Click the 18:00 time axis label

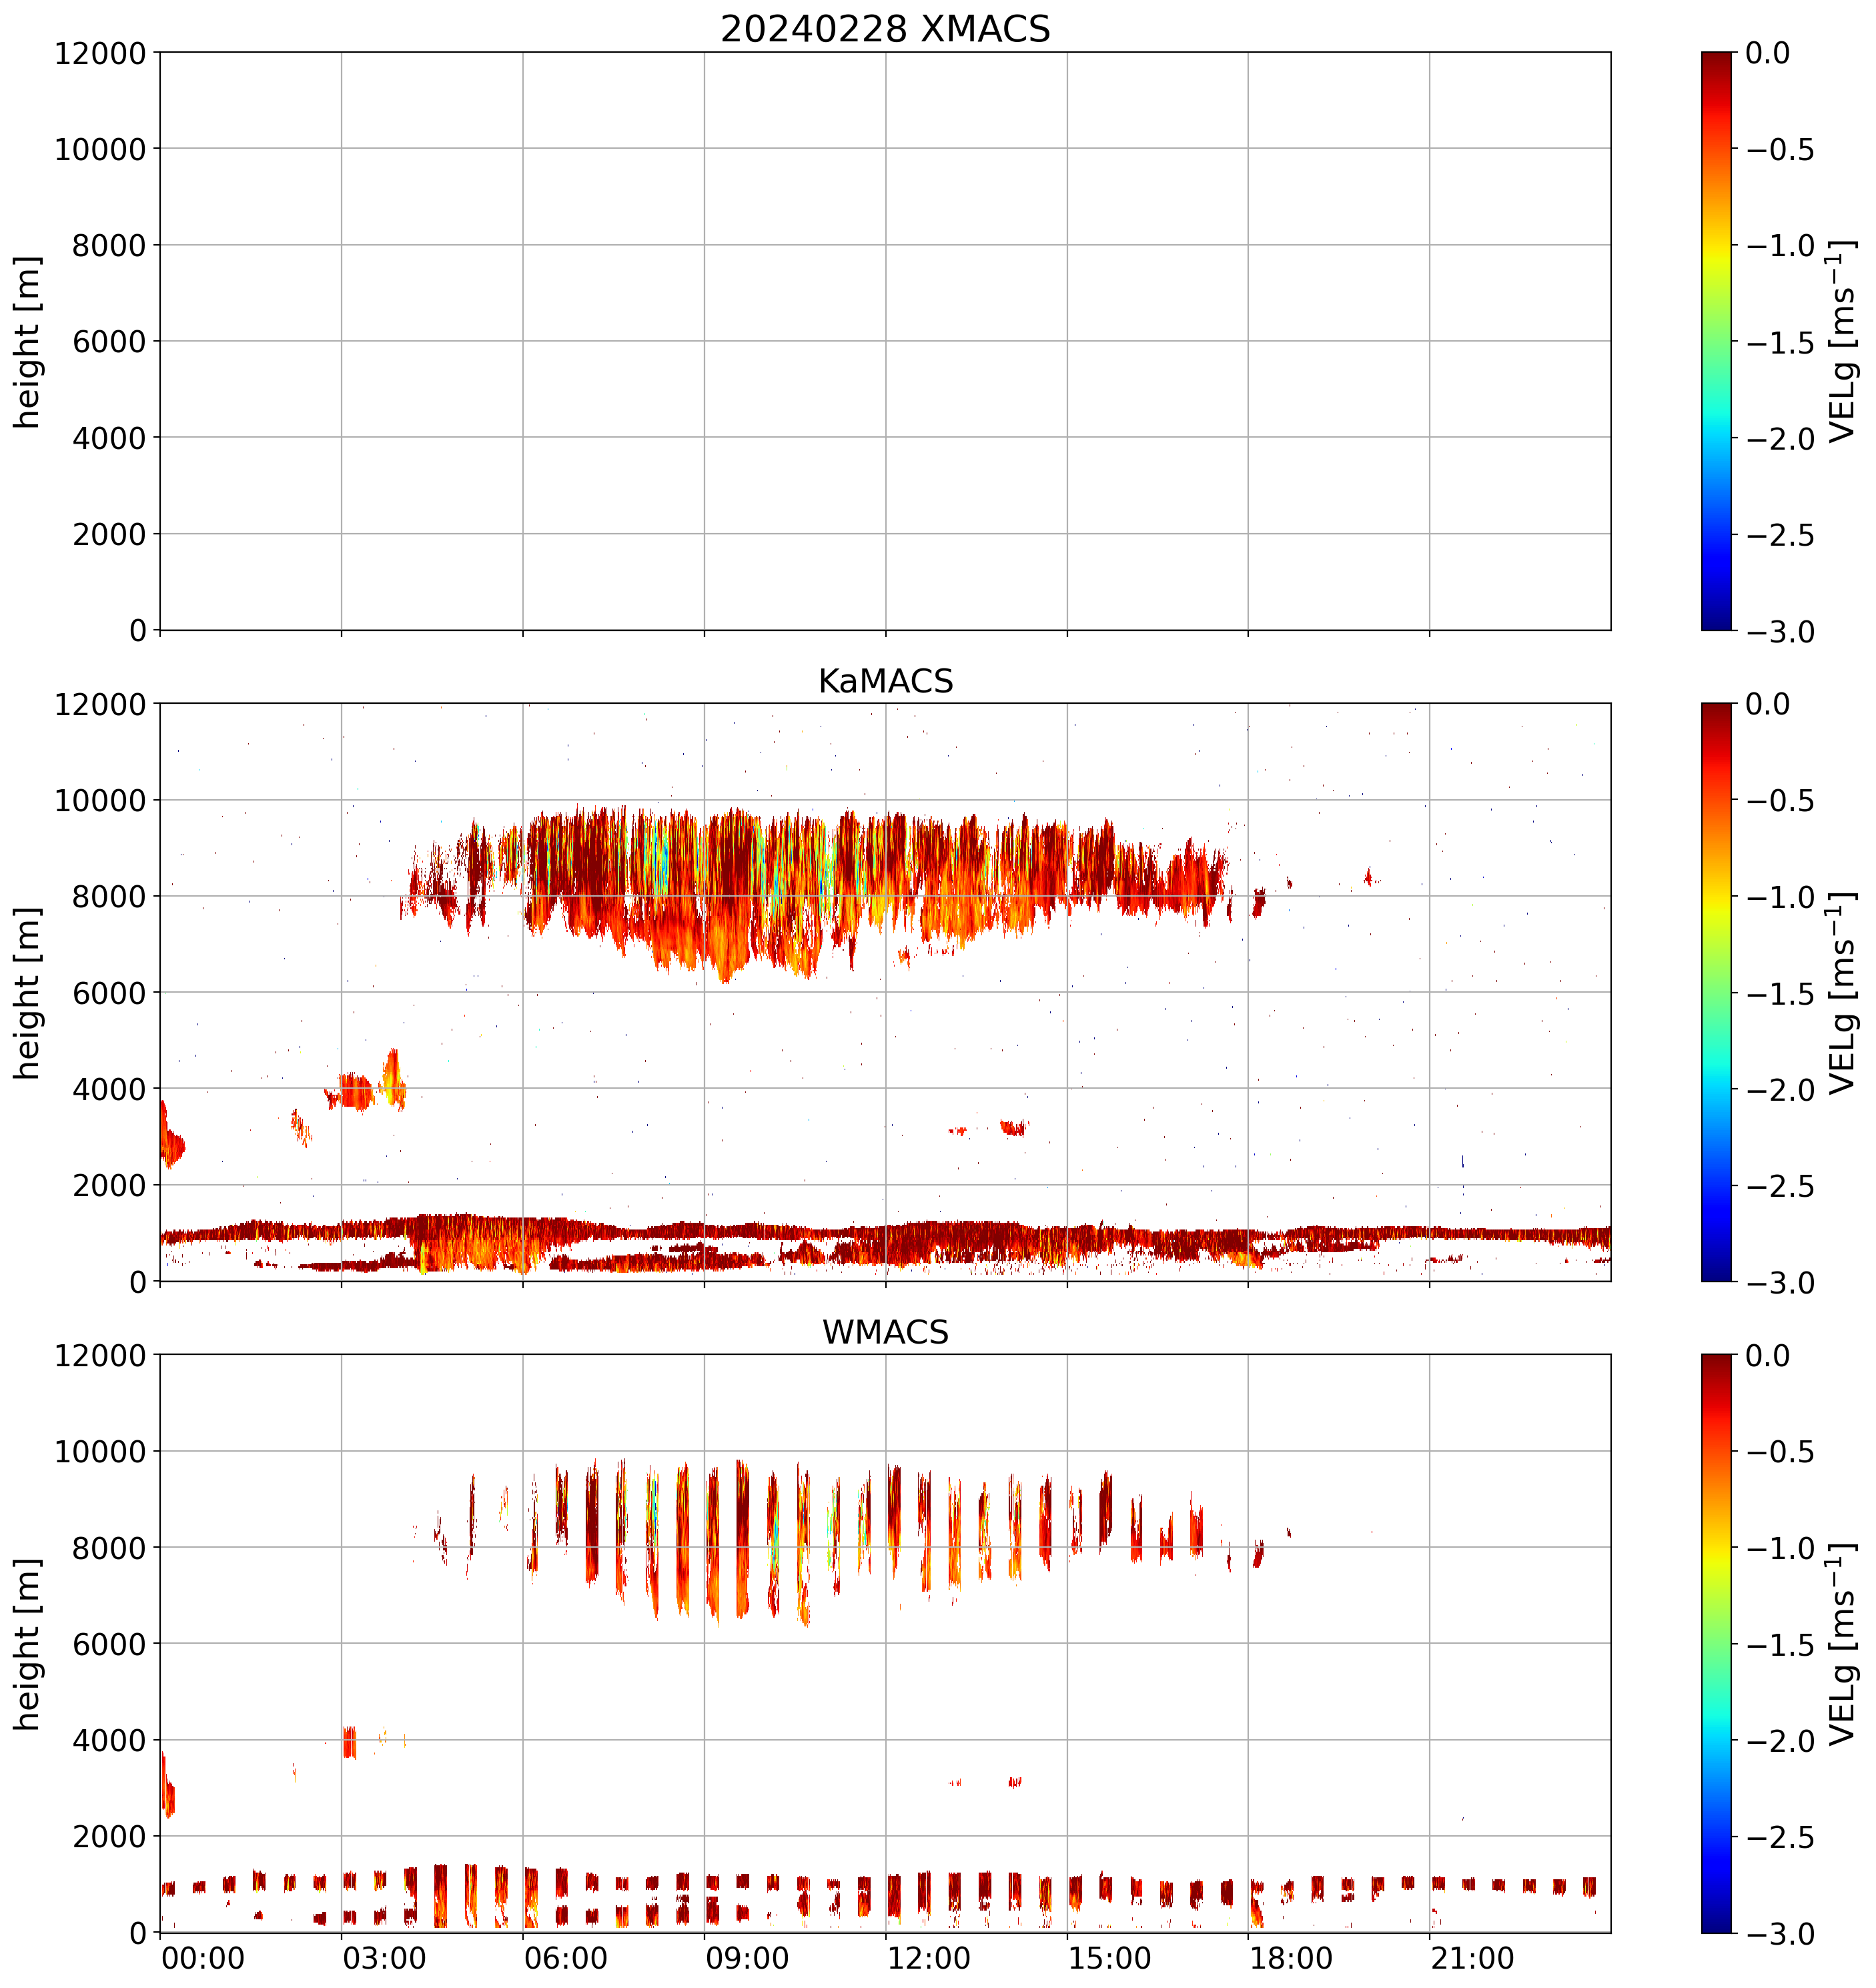(1291, 1957)
